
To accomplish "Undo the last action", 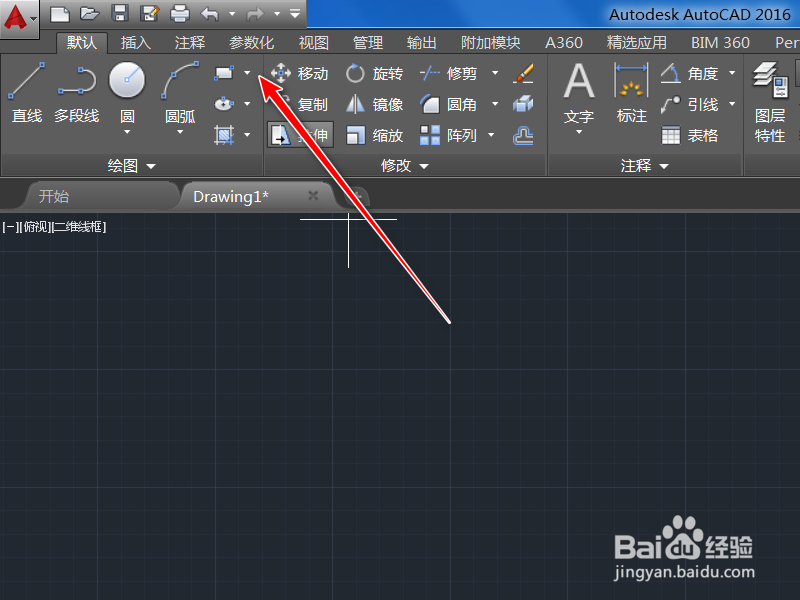I will click(210, 14).
